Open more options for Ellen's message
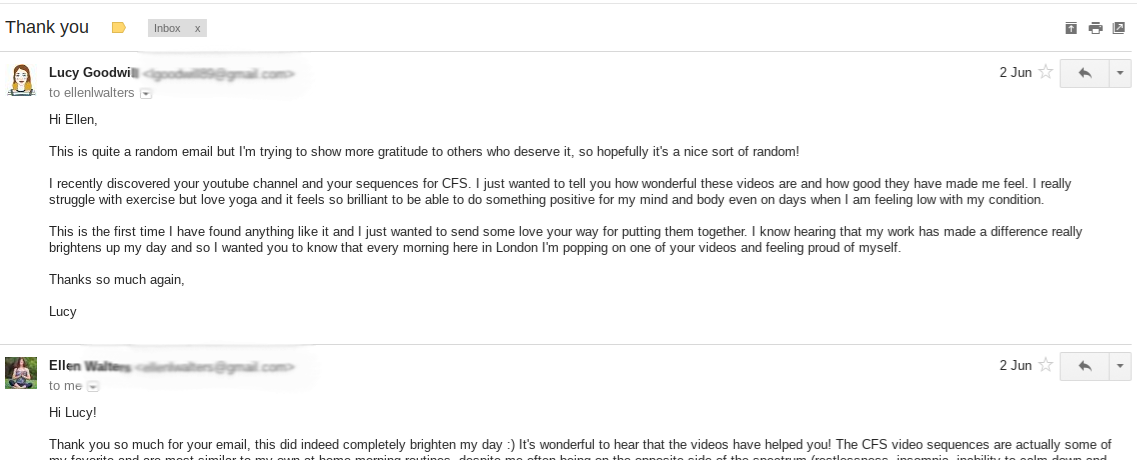Image resolution: width=1137 pixels, height=460 pixels. (1120, 367)
